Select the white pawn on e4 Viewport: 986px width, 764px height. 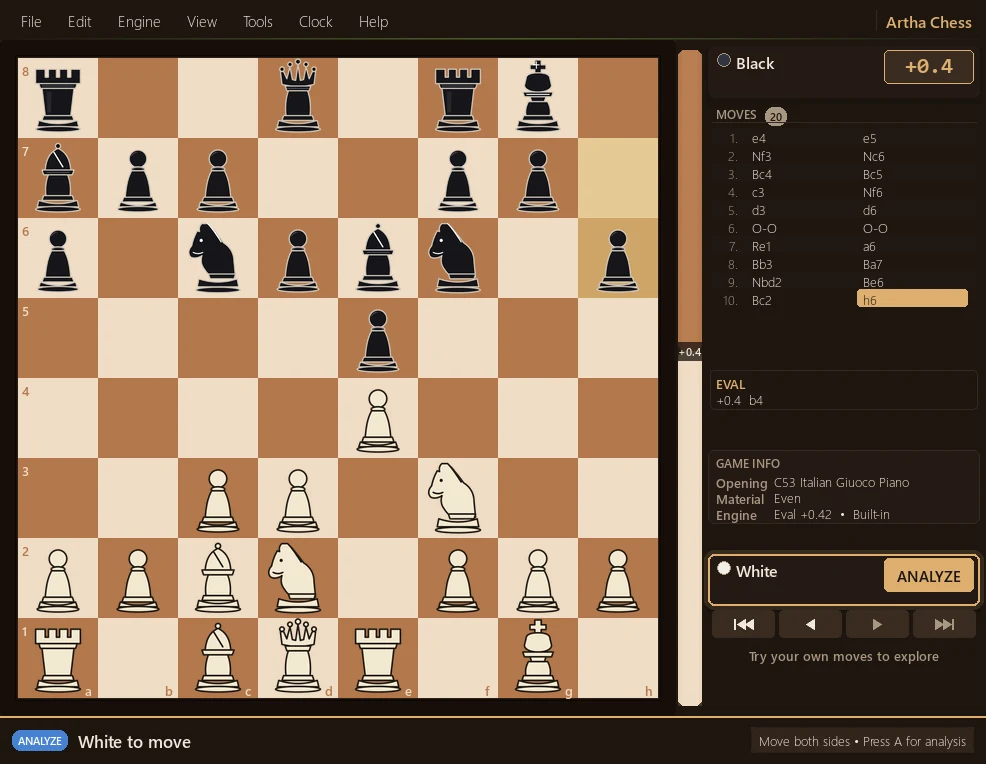point(378,419)
